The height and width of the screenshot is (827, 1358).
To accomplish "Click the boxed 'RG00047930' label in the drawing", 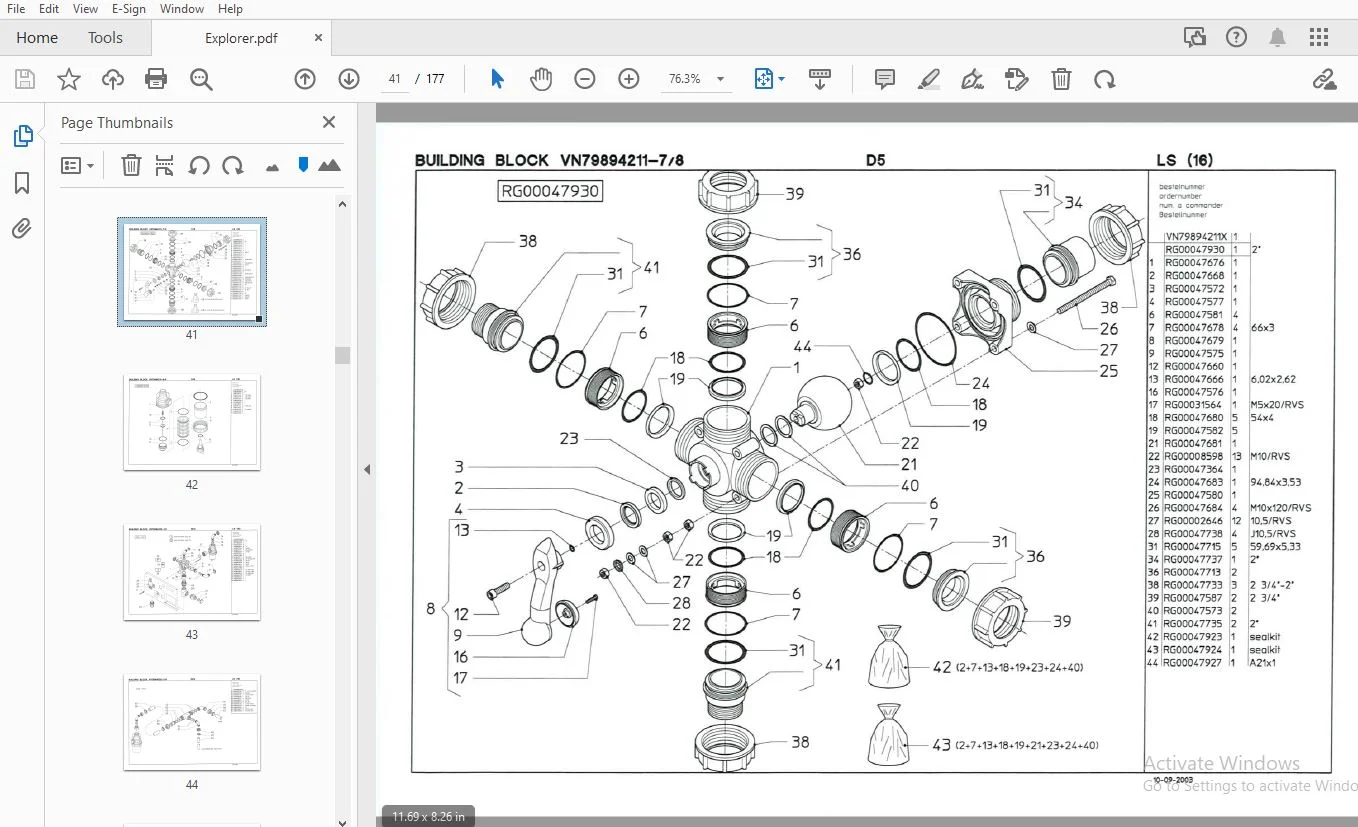I will [550, 191].
